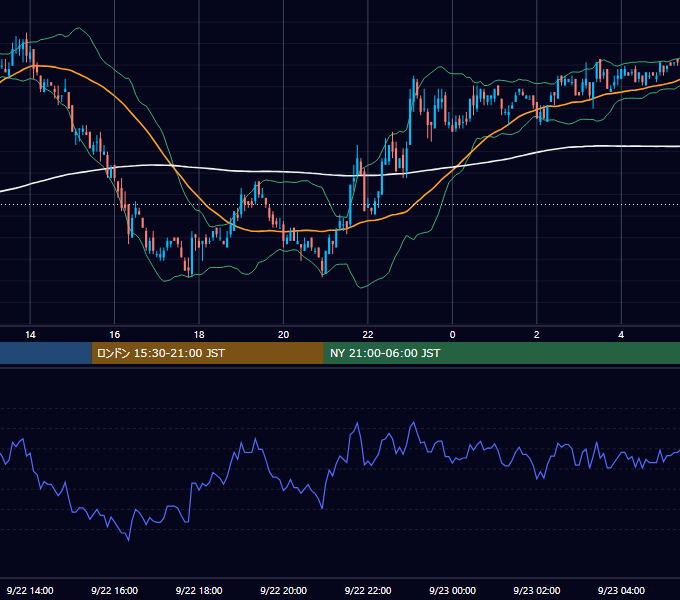Click the 16 hour label on time axis
The image size is (680, 600).
(x=114, y=335)
